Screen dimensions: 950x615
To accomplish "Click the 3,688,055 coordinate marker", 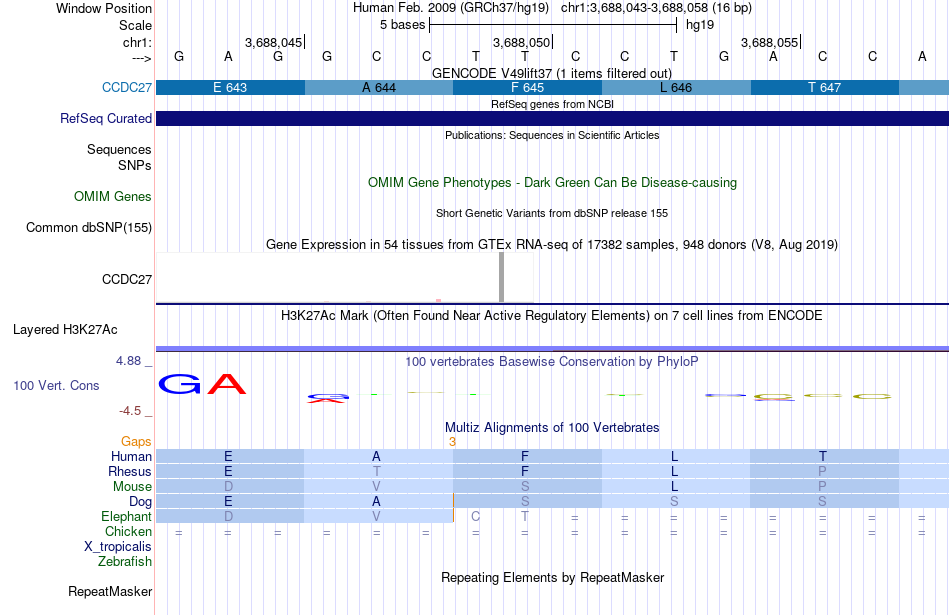I will (x=769, y=42).
